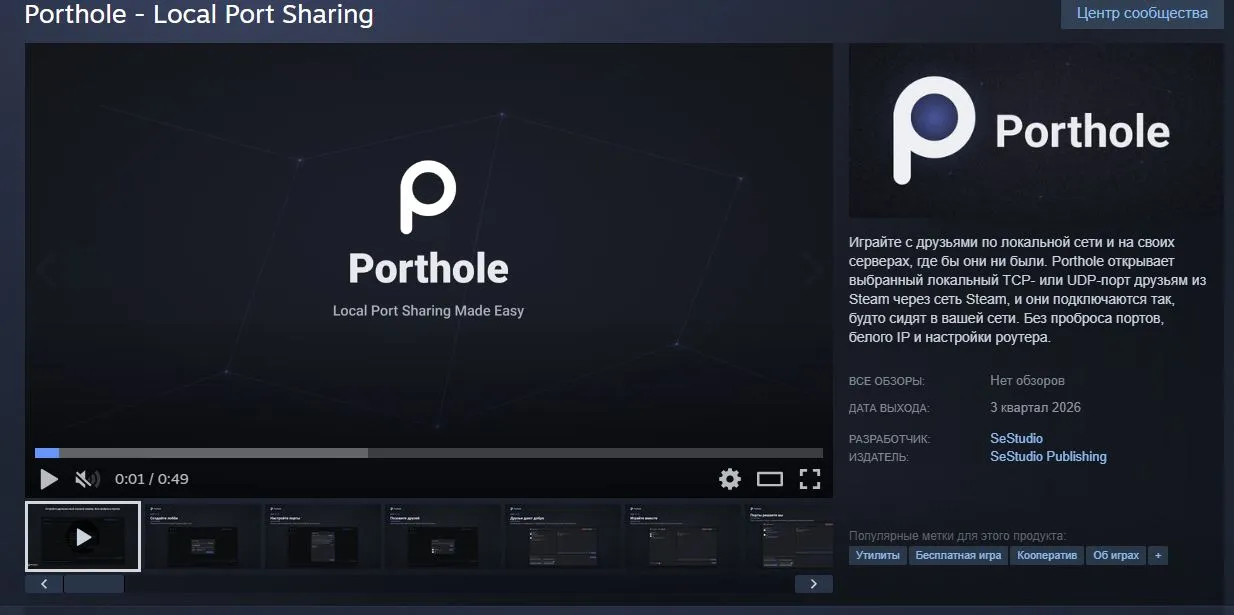The width and height of the screenshot is (1234, 615).
Task: Select the Об играх tag
Action: [x=1116, y=555]
